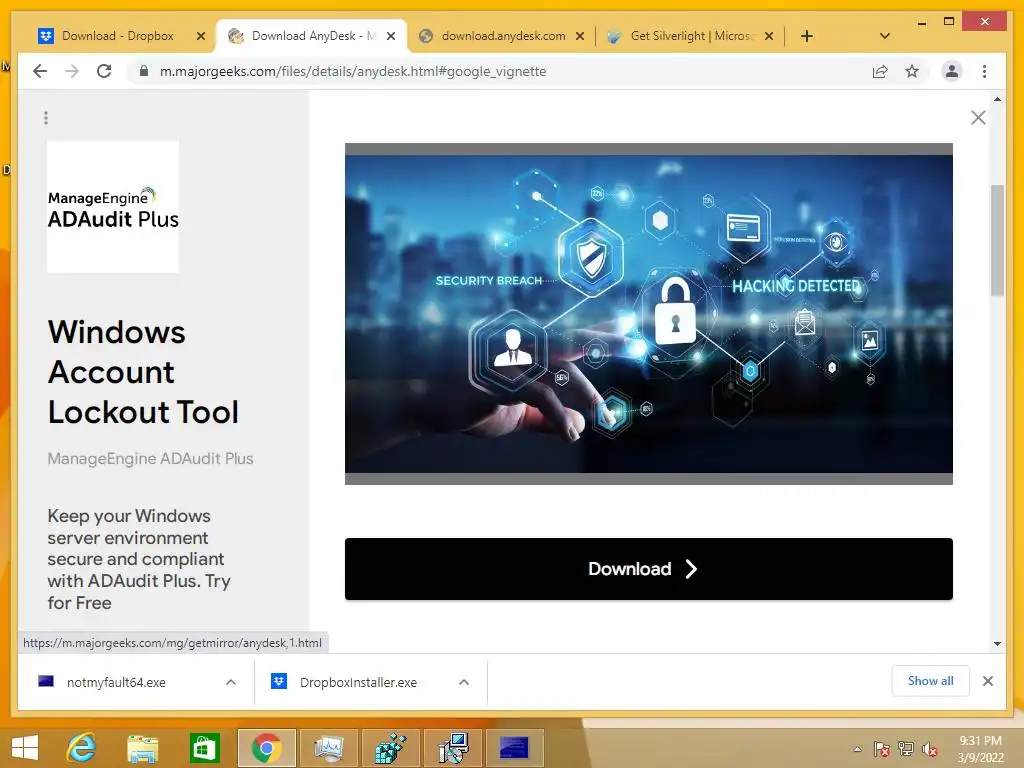The image size is (1024, 768).
Task: Open the blue screen app in taskbar
Action: [x=515, y=748]
